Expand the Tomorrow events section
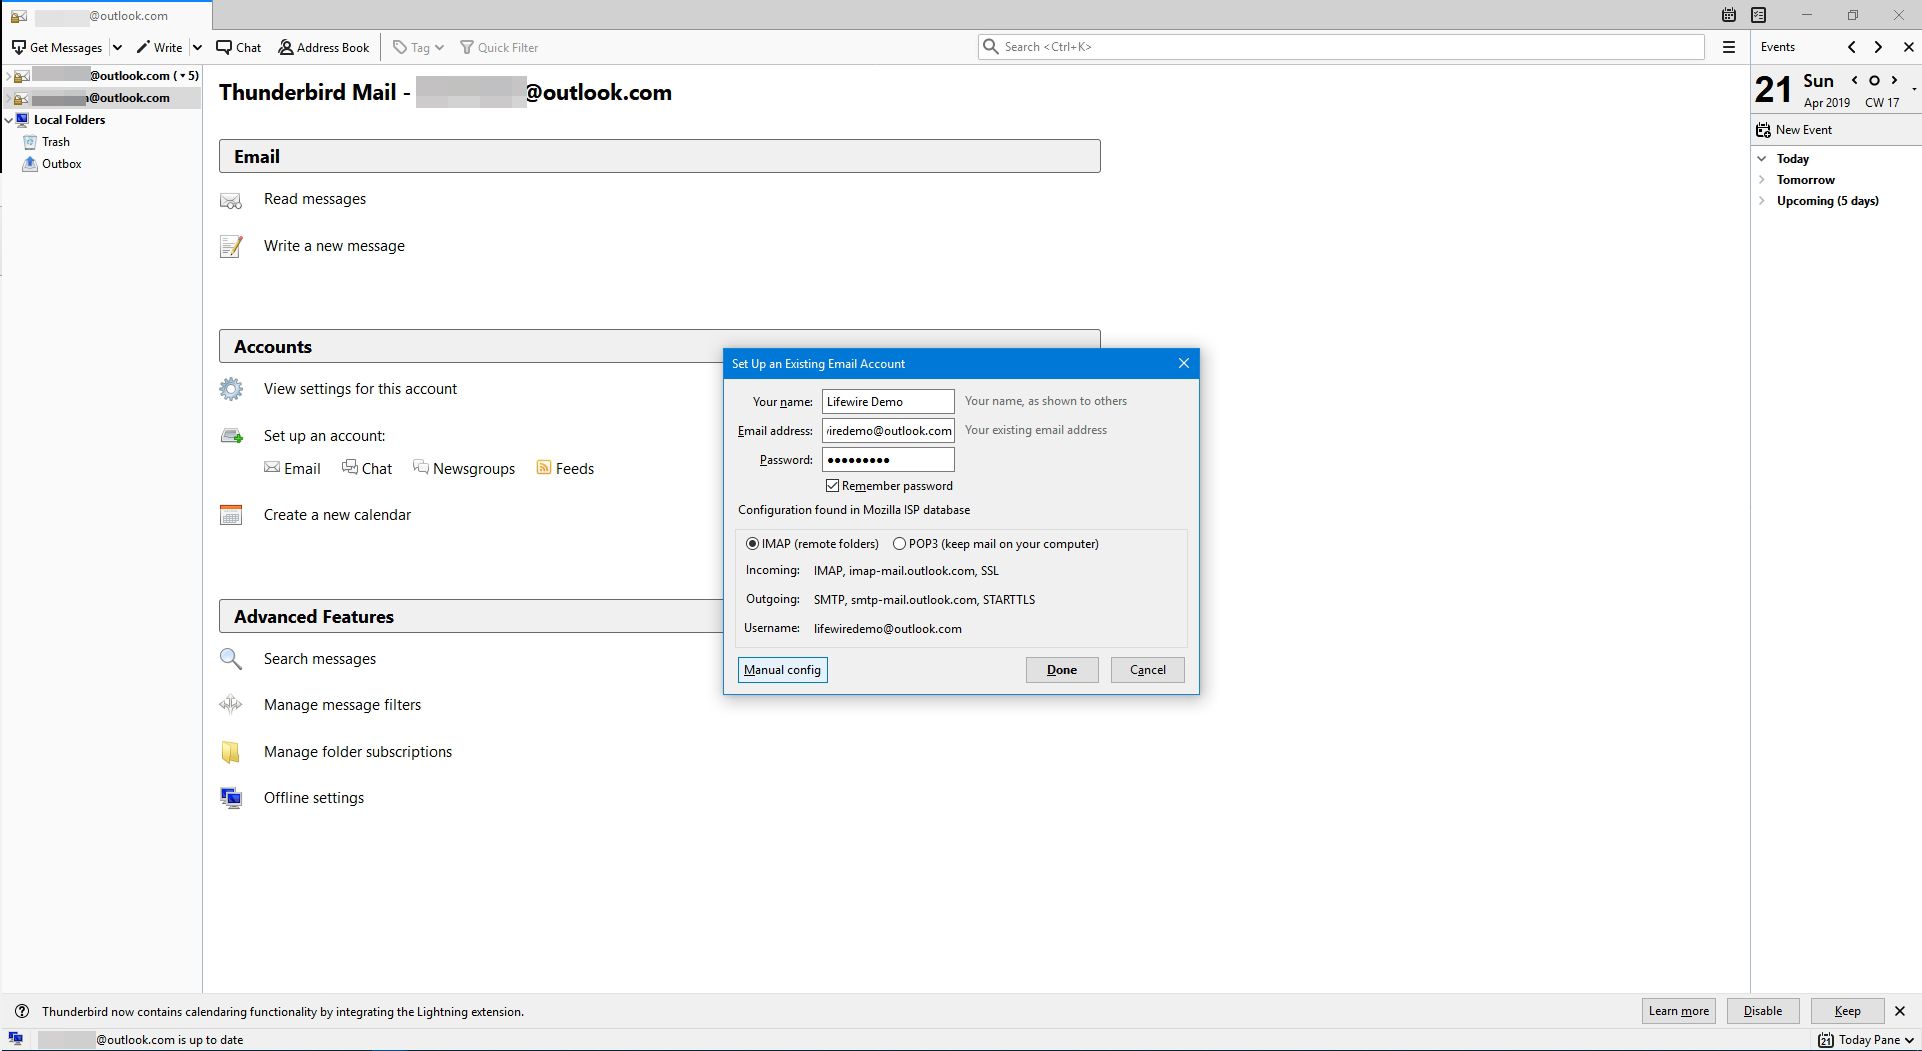This screenshot has height=1051, width=1922. (1762, 180)
